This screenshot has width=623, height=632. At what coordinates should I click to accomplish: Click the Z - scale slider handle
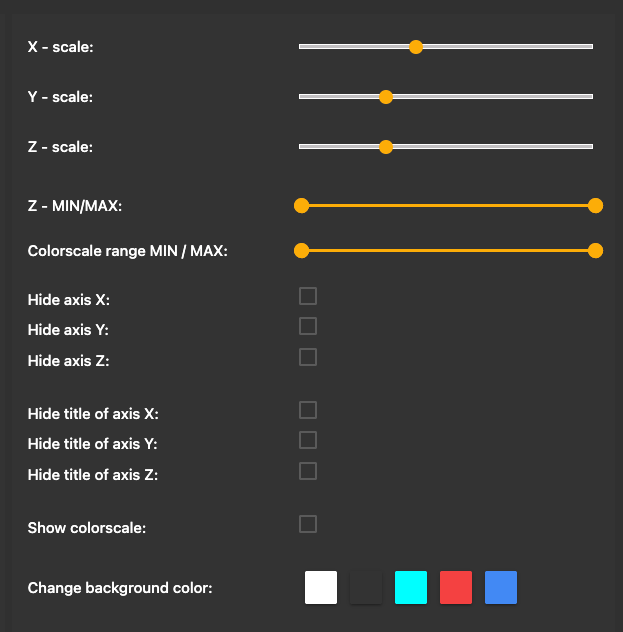point(386,147)
